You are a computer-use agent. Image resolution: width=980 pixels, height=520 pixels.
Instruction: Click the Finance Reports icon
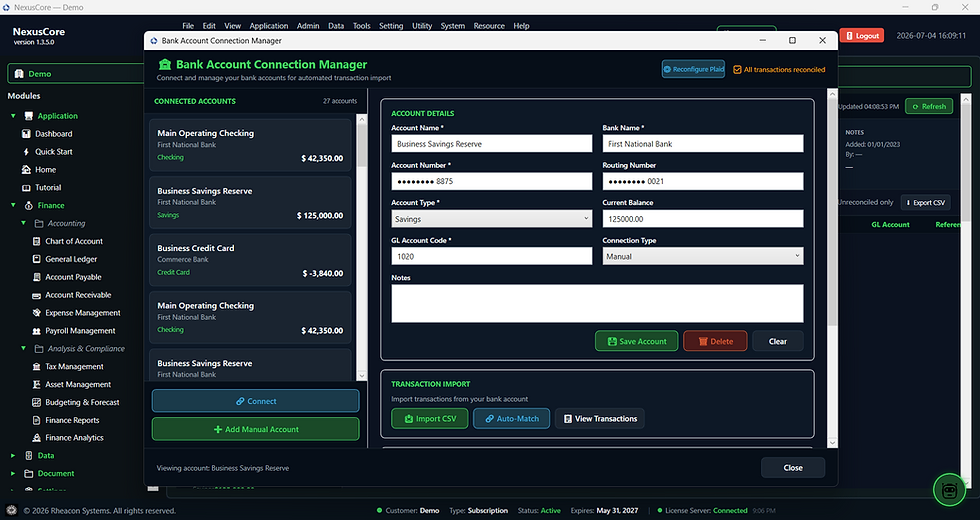pyautogui.click(x=36, y=421)
